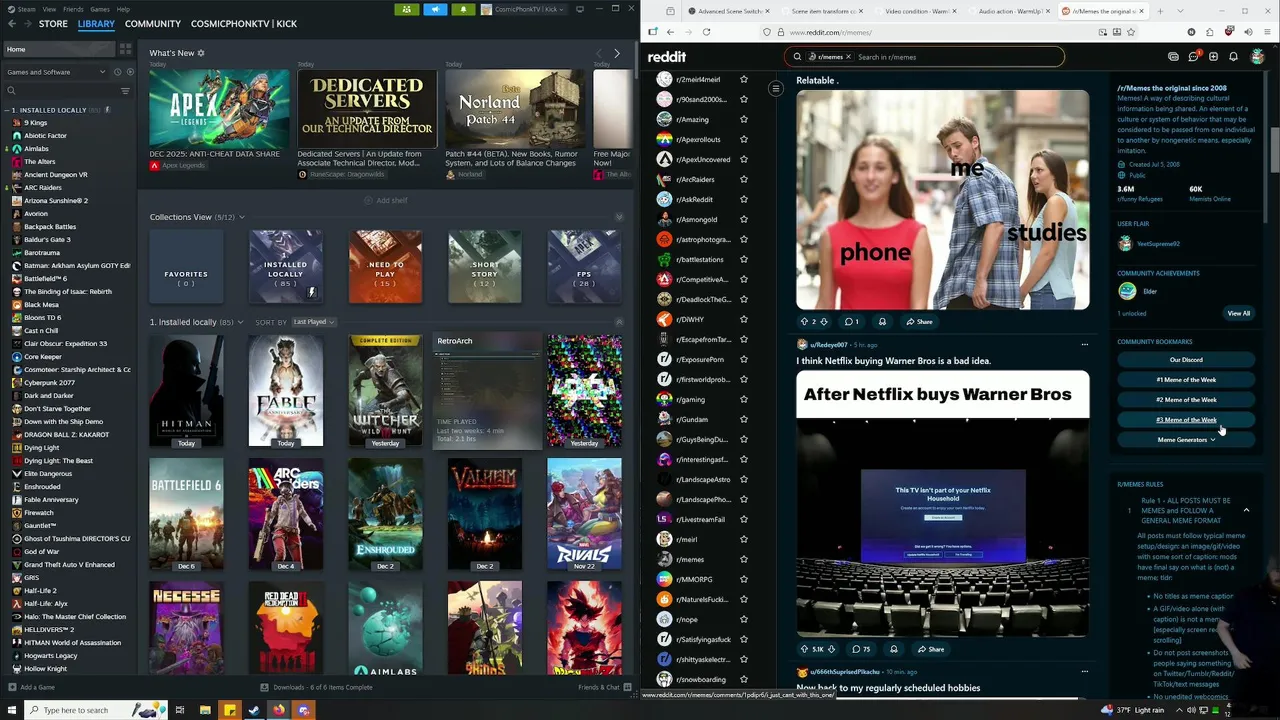This screenshot has height=720, width=1280.
Task: Select Advanced Scene Switcher Firefox tab
Action: point(728,11)
